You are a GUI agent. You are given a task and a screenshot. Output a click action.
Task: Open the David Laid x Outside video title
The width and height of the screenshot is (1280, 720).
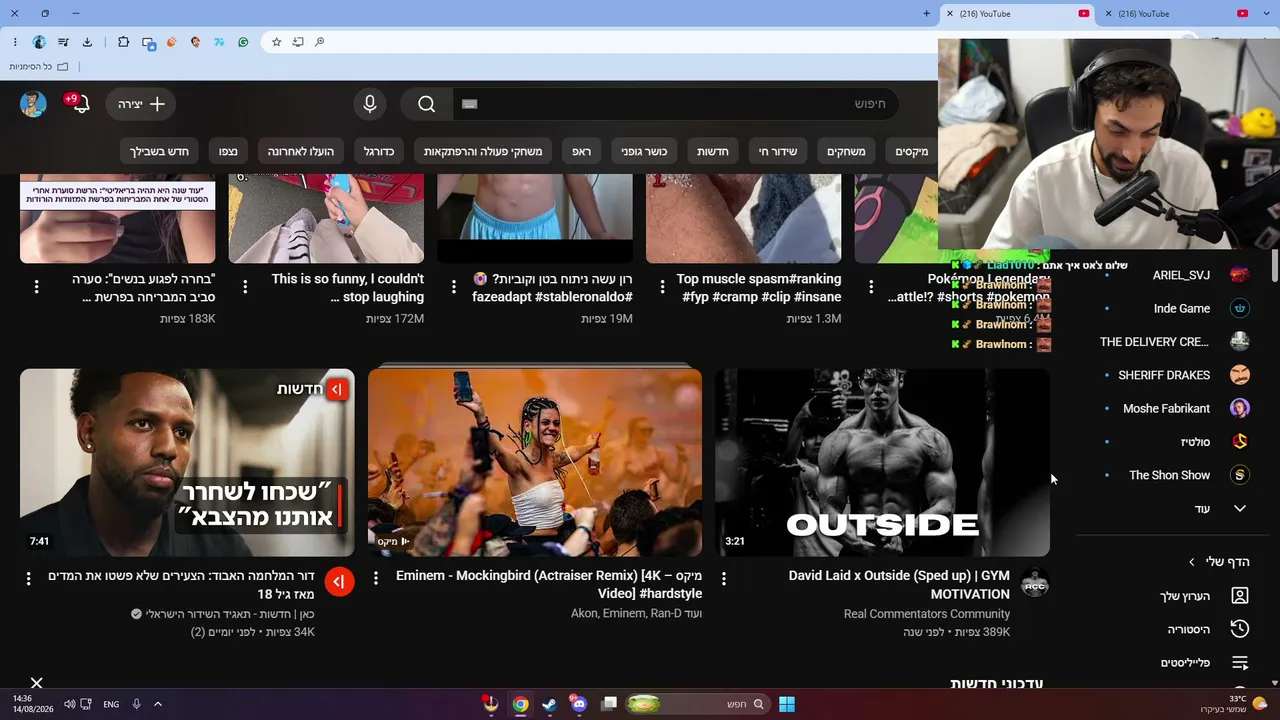[x=899, y=585]
